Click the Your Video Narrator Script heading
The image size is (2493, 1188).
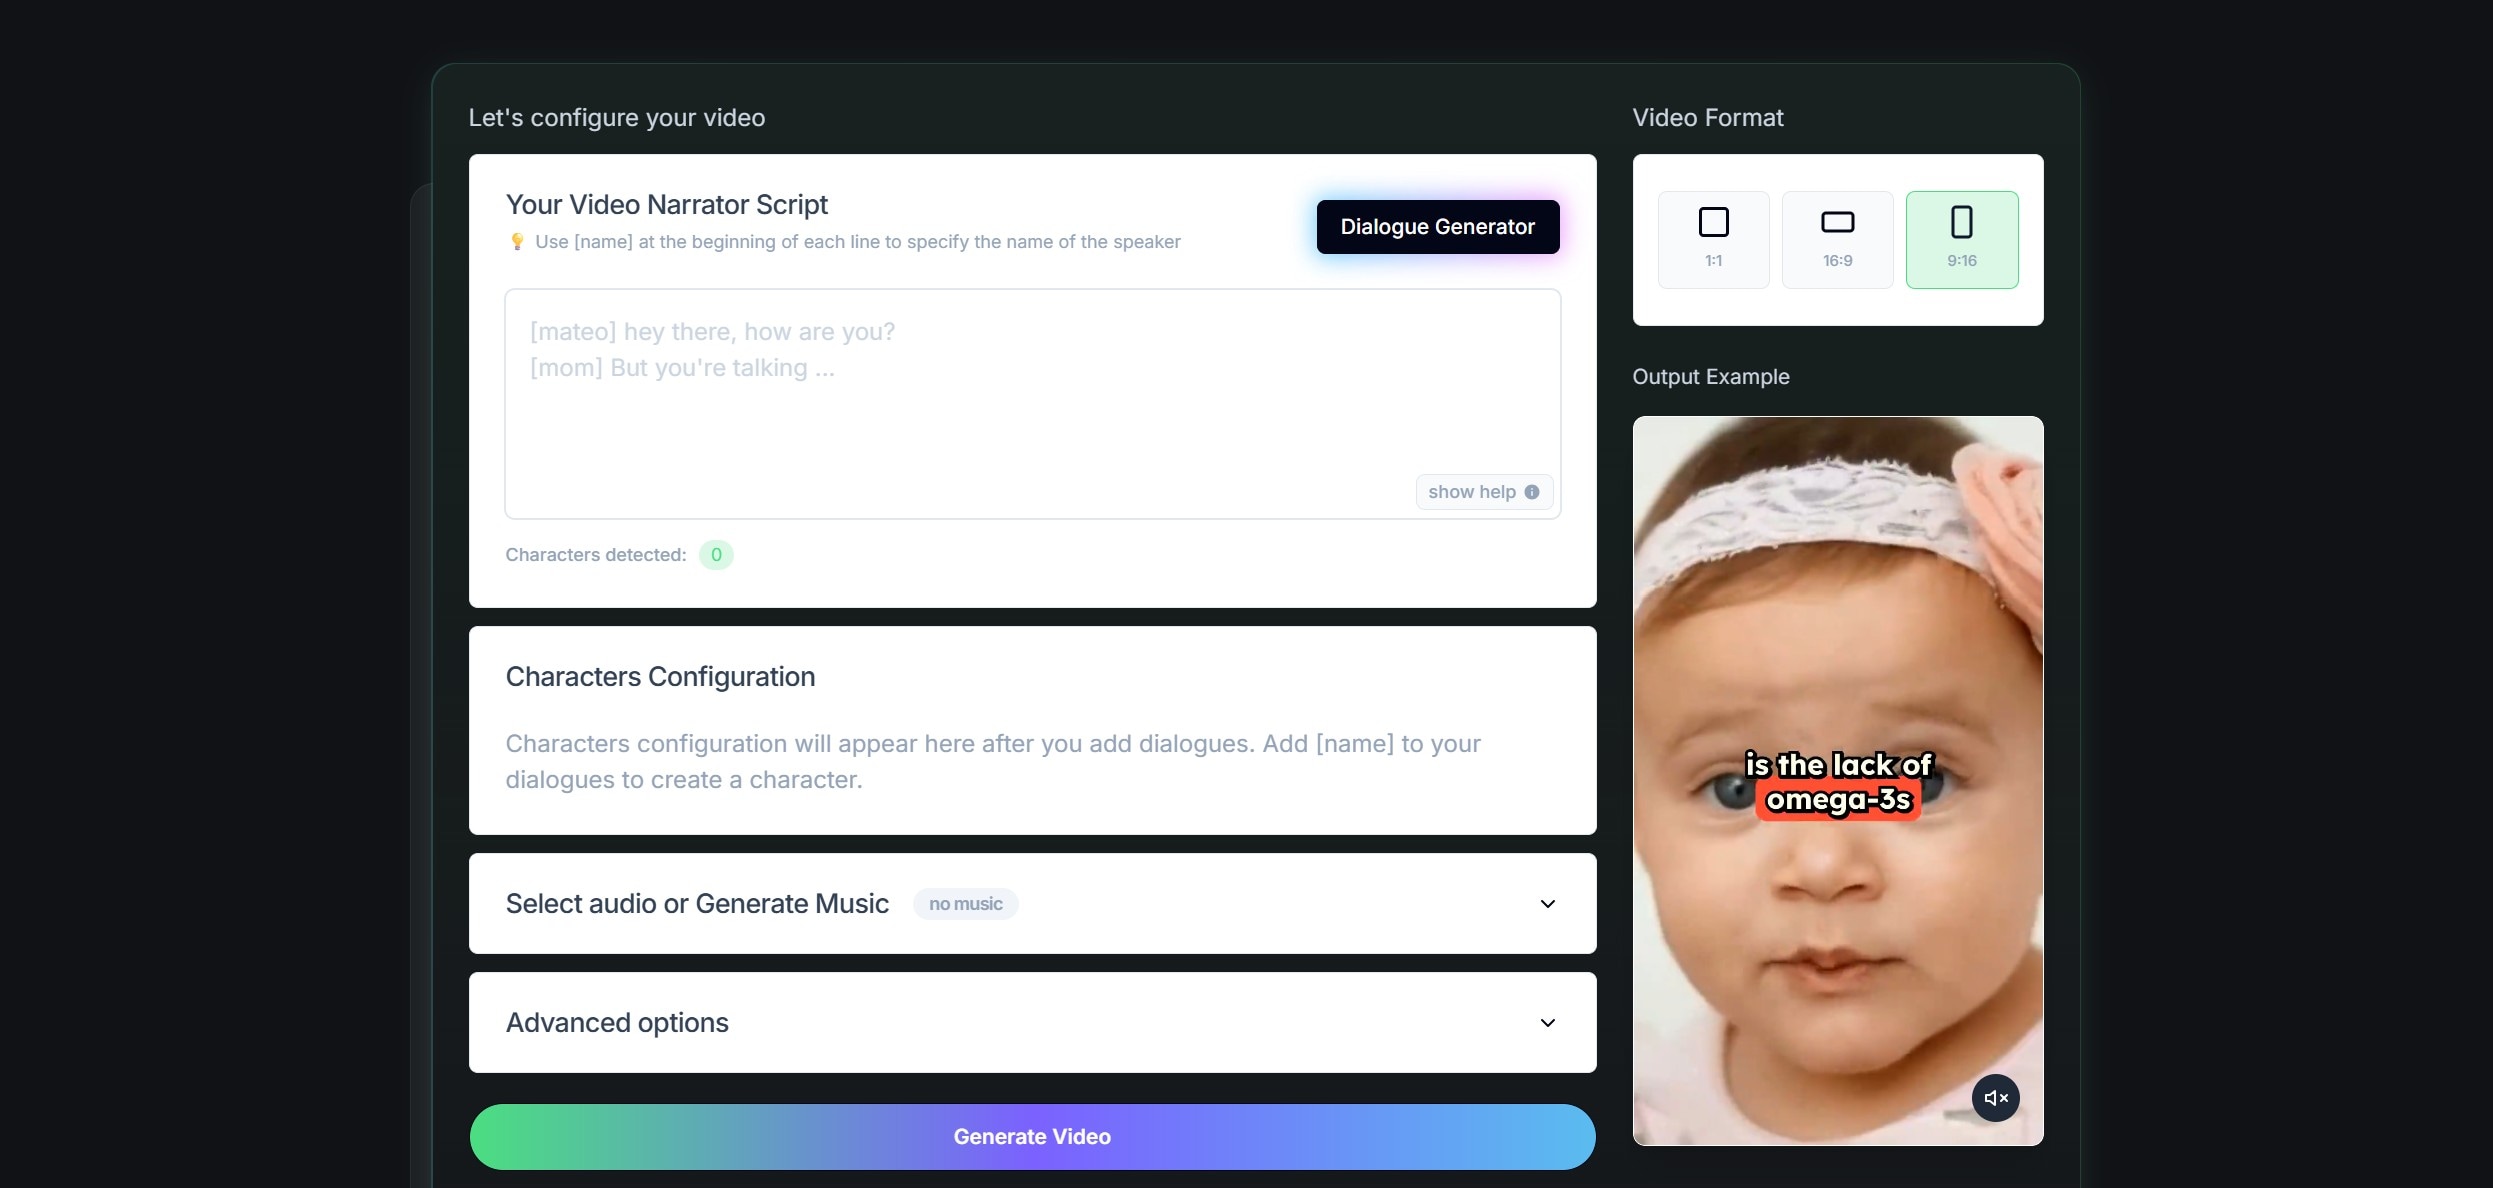(667, 205)
